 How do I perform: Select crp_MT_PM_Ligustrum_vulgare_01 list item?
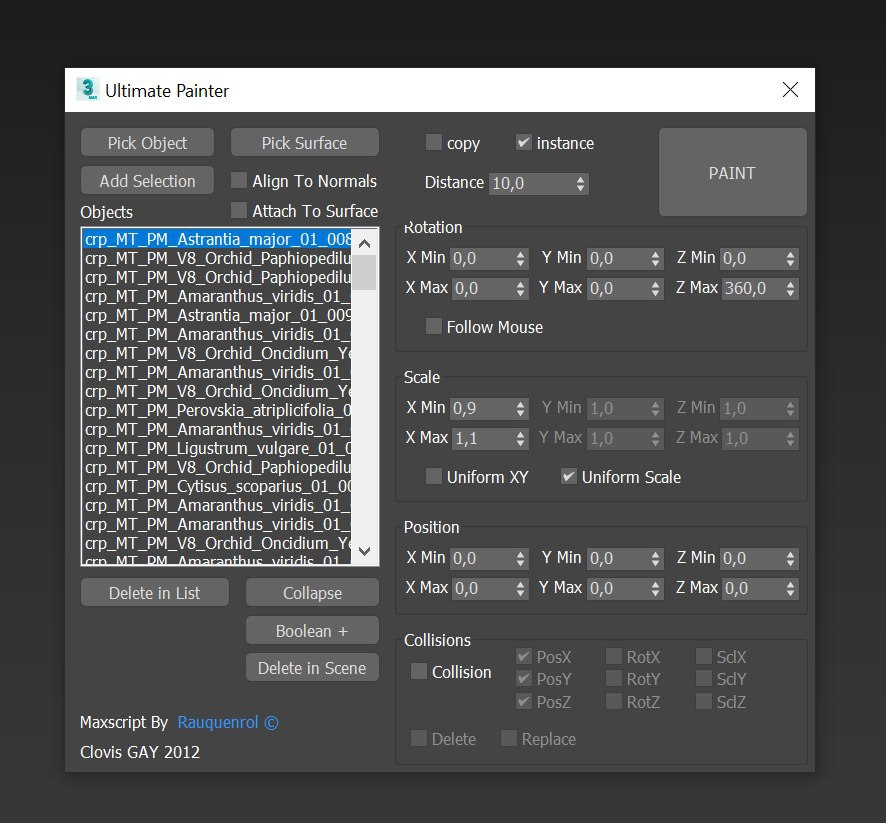pyautogui.click(x=217, y=448)
